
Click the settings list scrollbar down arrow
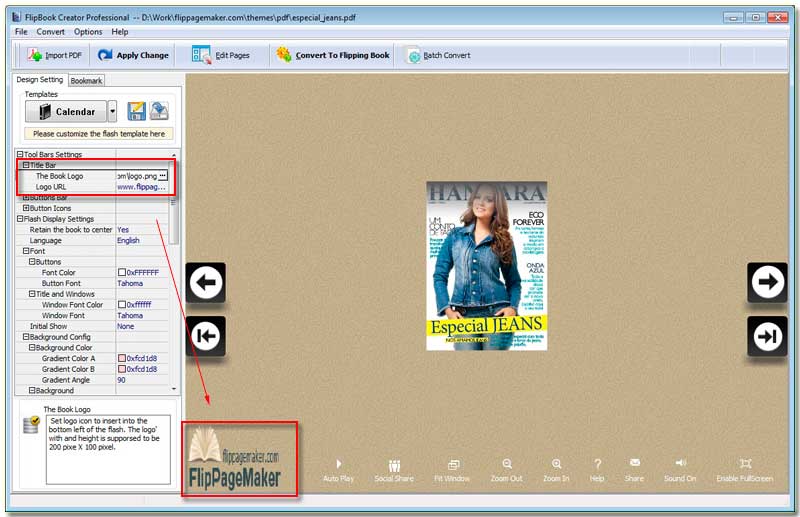(174, 389)
